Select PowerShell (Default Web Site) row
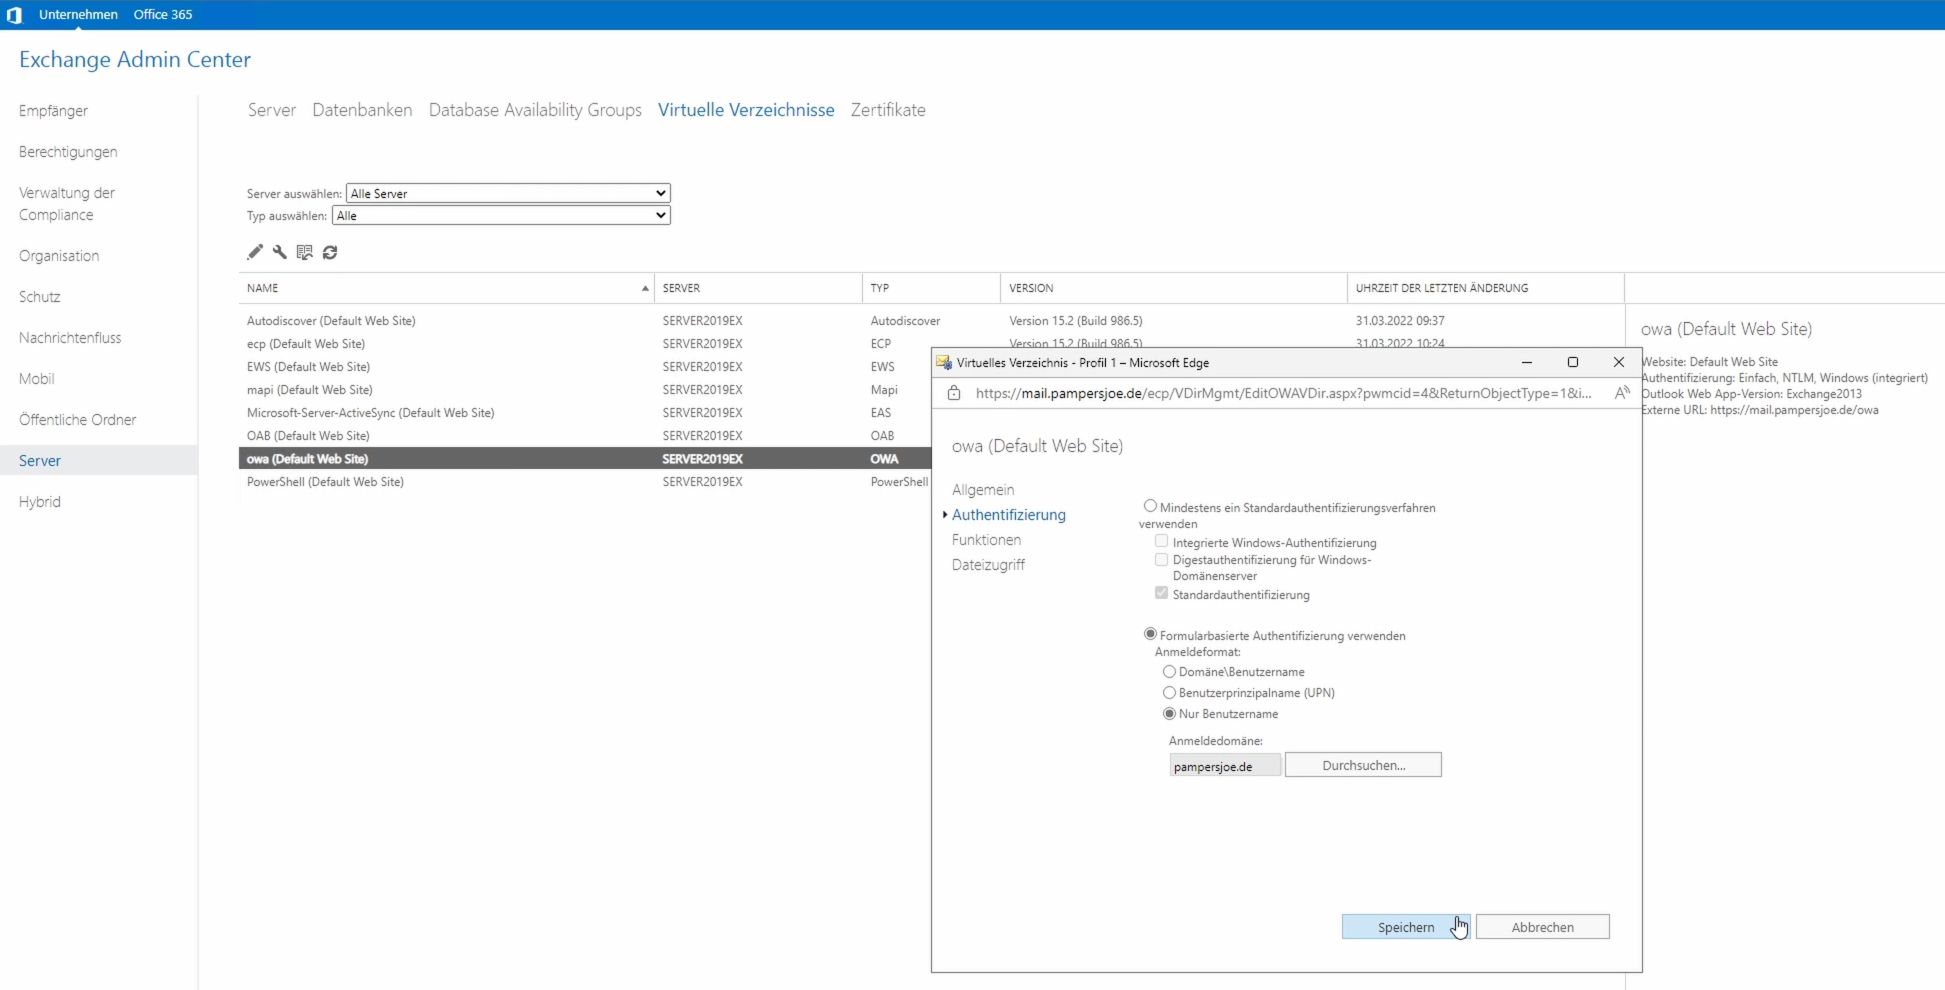1945x990 pixels. point(585,482)
